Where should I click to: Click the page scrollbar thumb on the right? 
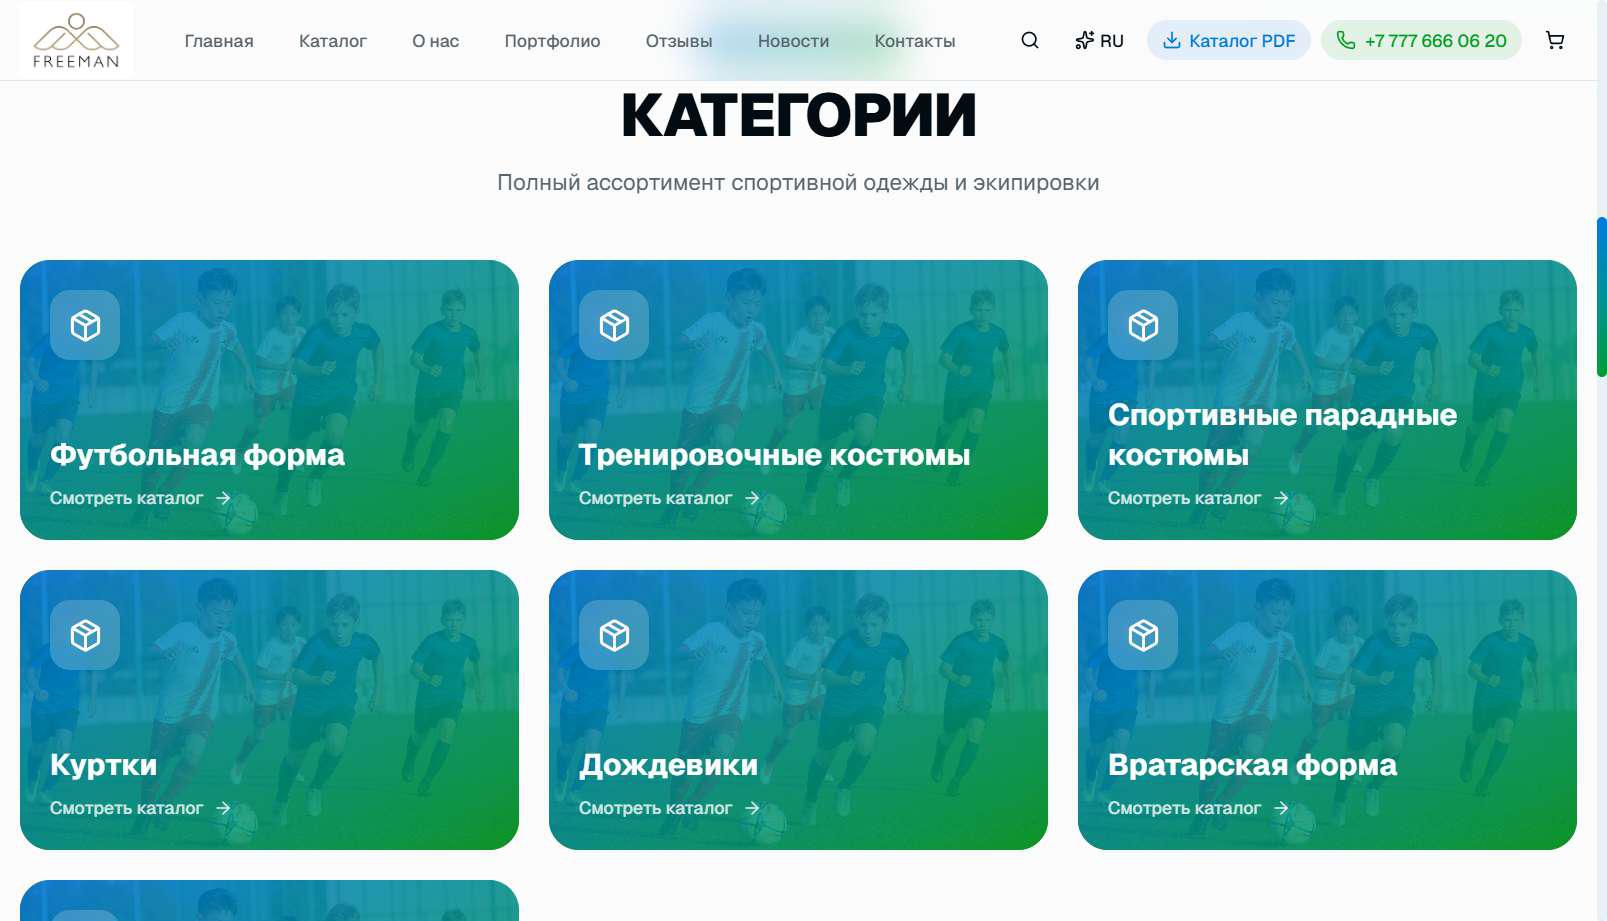pos(1601,296)
